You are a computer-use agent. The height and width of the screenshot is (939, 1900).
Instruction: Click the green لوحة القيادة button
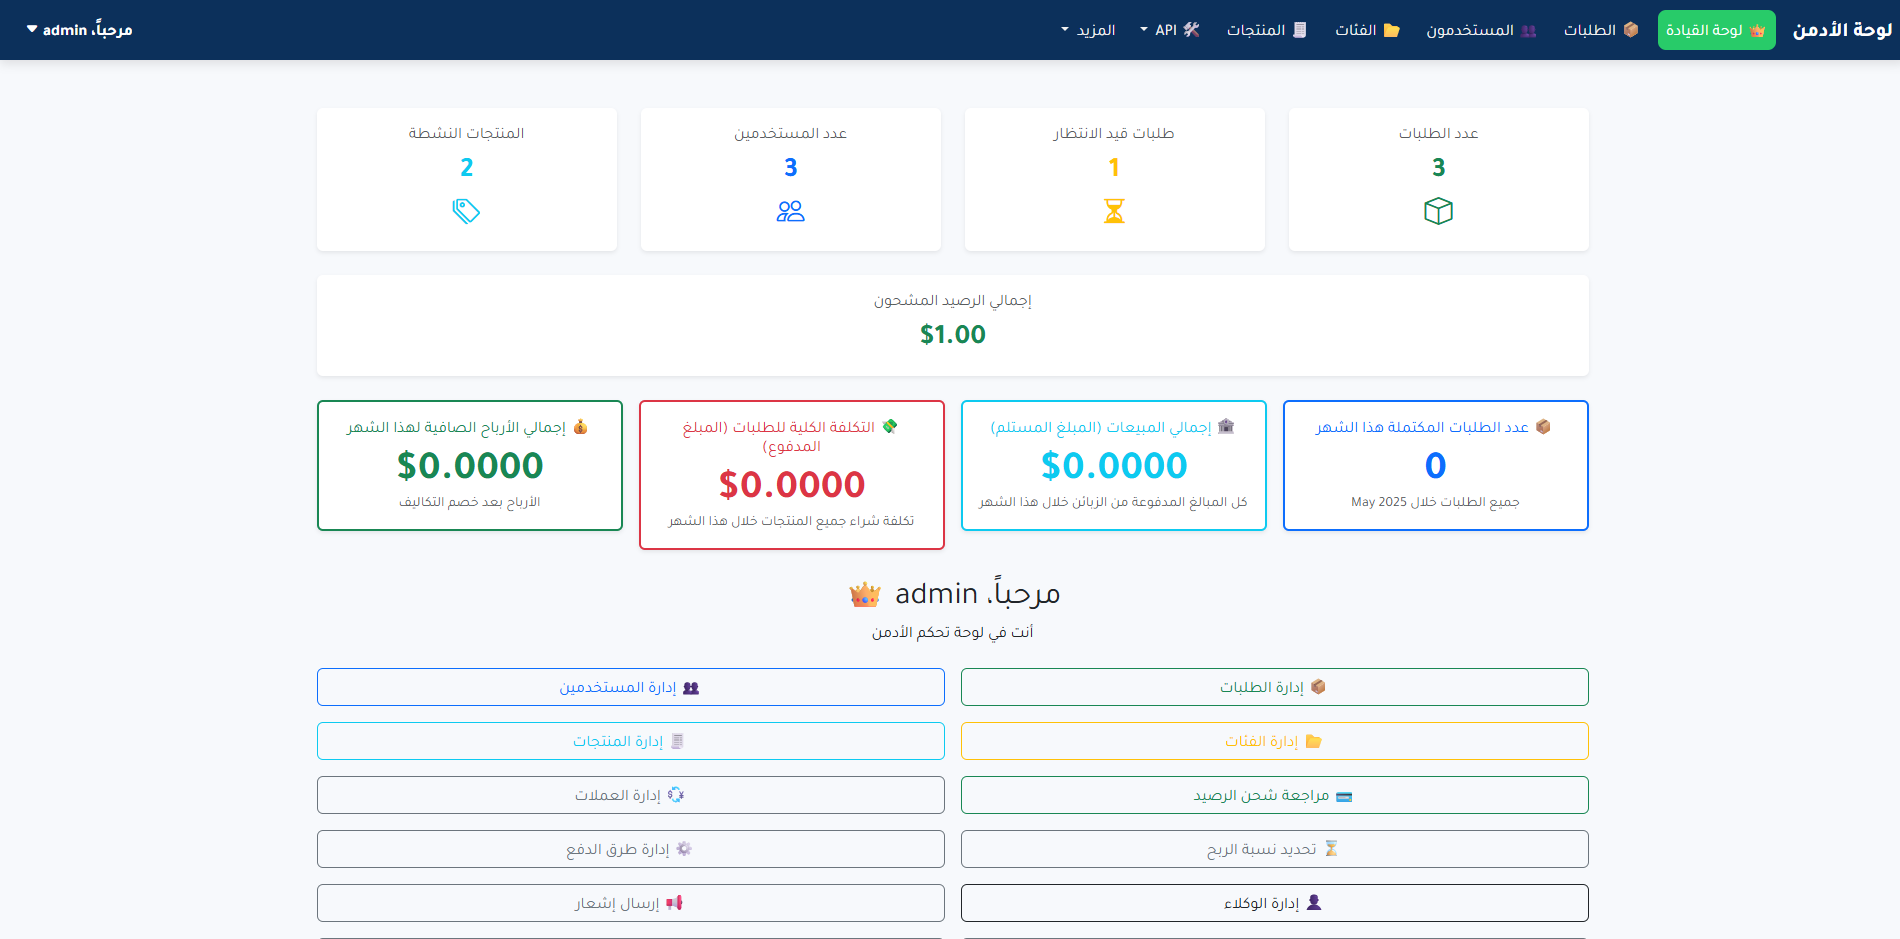tap(1716, 30)
